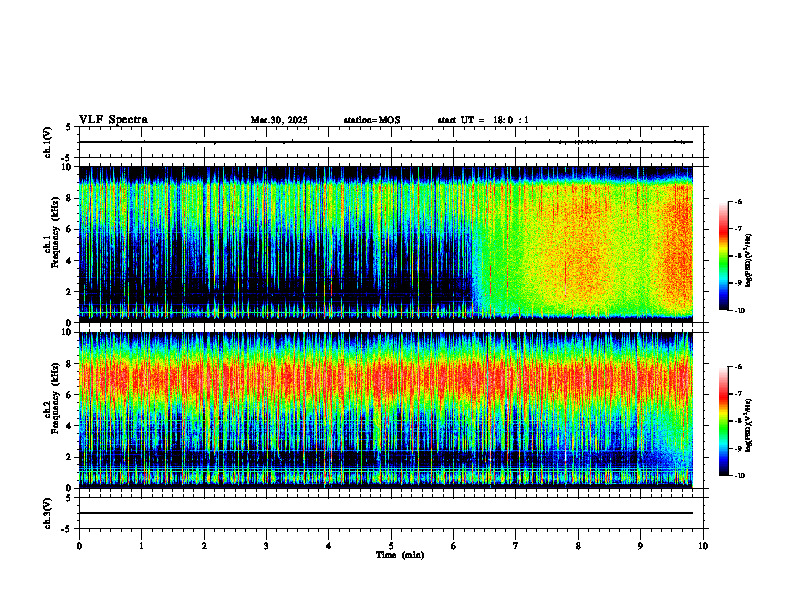
Task: Click the ch.3 voltage waveform trace
Action: [386, 513]
